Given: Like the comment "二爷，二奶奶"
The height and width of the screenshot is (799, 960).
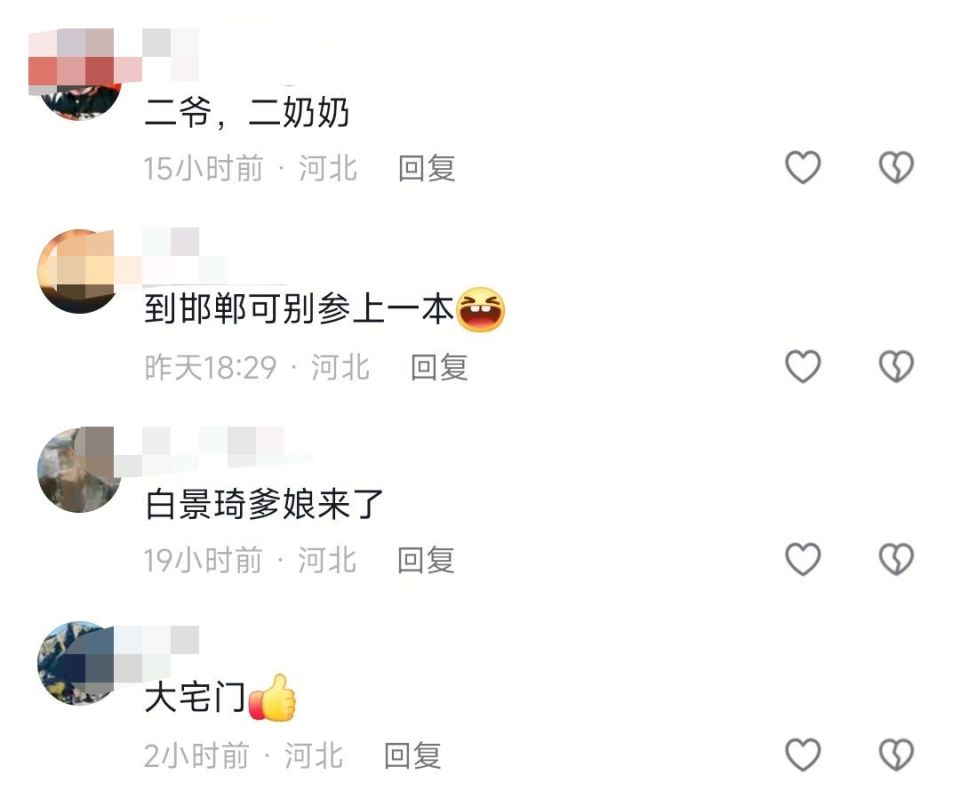Looking at the screenshot, I should tap(803, 167).
